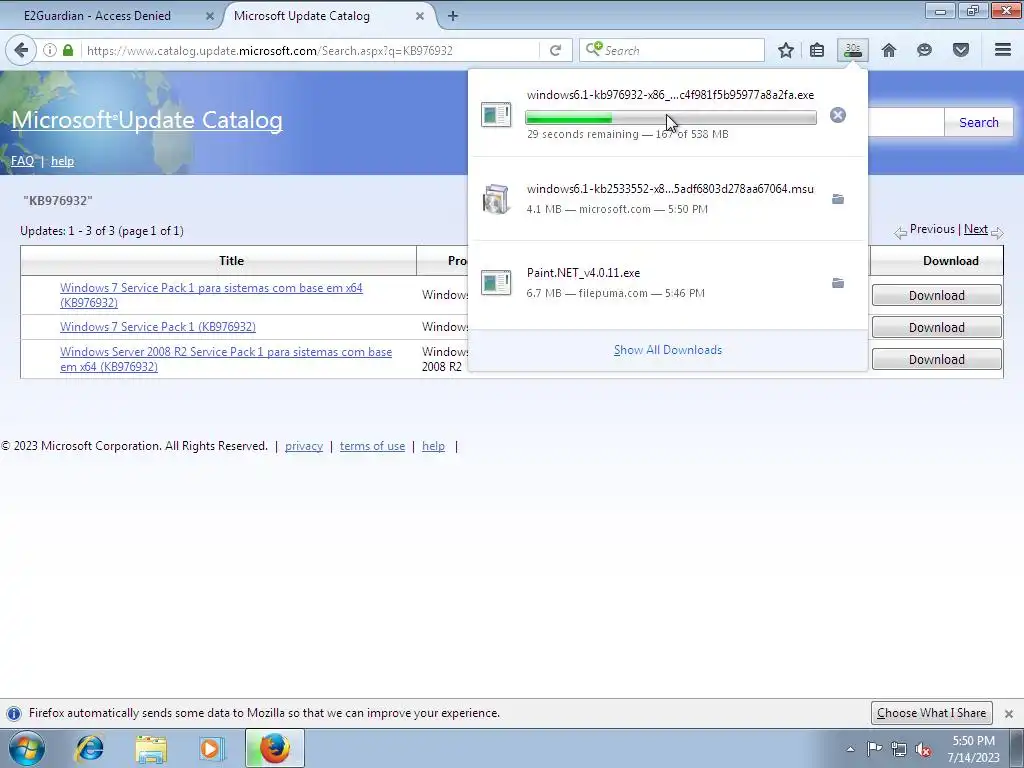Click the green padlock security icon
This screenshot has height=768, width=1024.
tap(68, 50)
